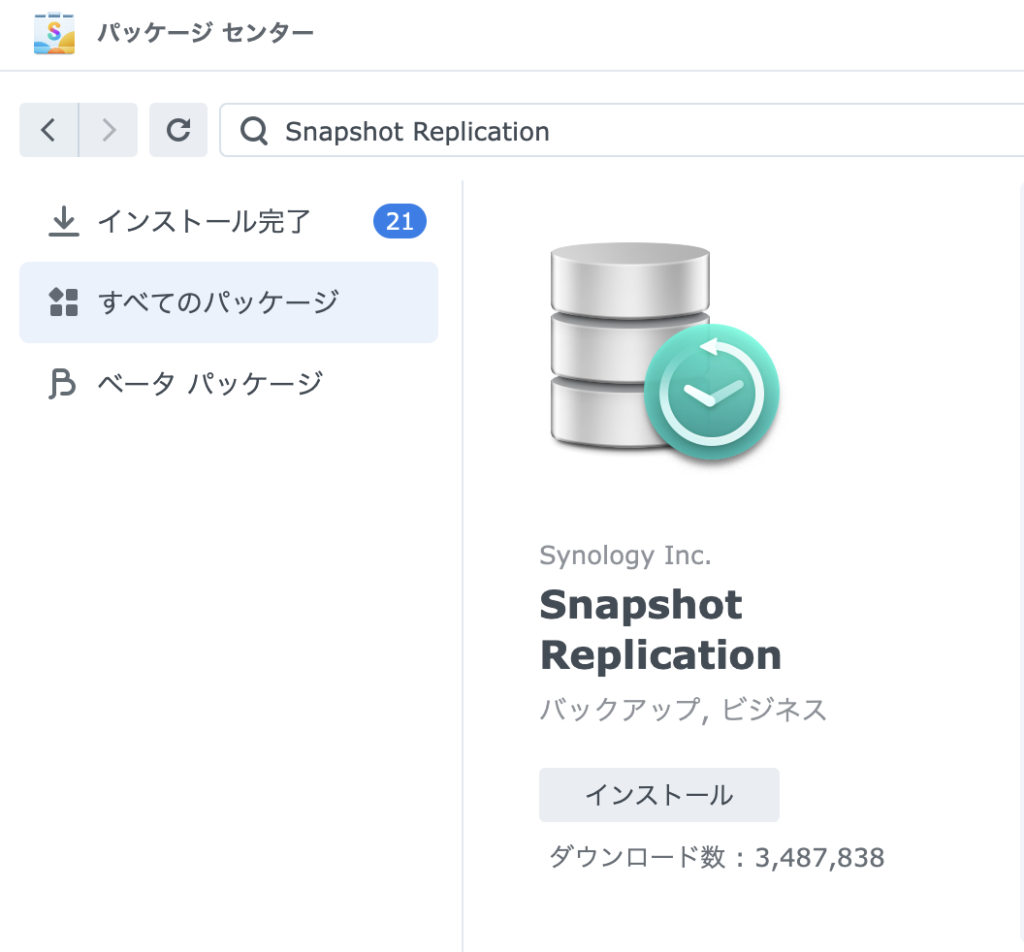Image resolution: width=1024 pixels, height=952 pixels.
Task: Click the Snapshot Replication package title
Action: tap(660, 629)
